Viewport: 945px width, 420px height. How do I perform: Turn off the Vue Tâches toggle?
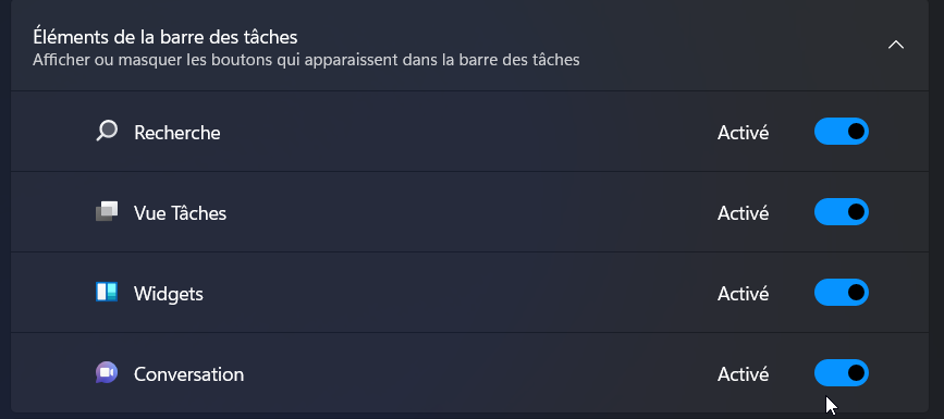[x=841, y=212]
